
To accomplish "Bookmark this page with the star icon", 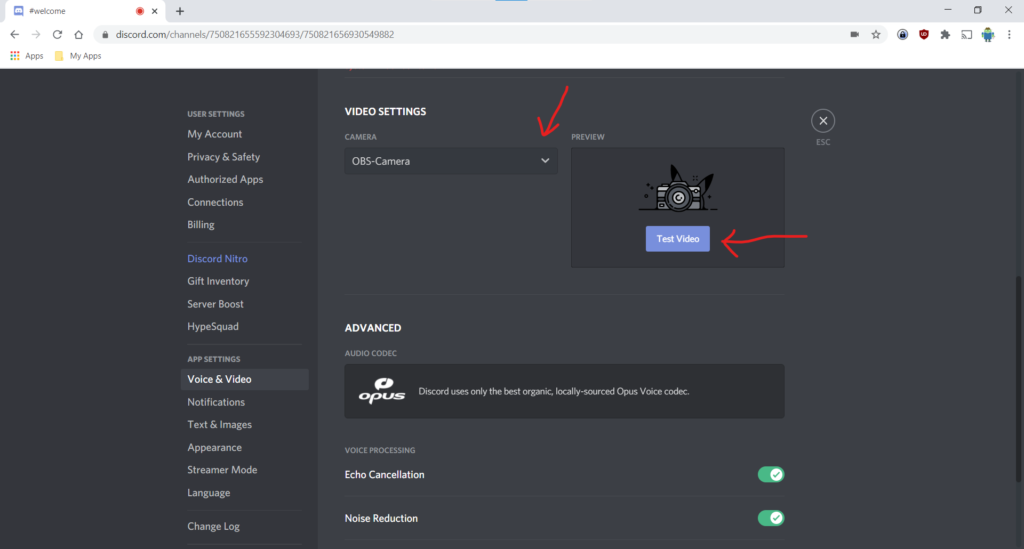I will point(876,35).
